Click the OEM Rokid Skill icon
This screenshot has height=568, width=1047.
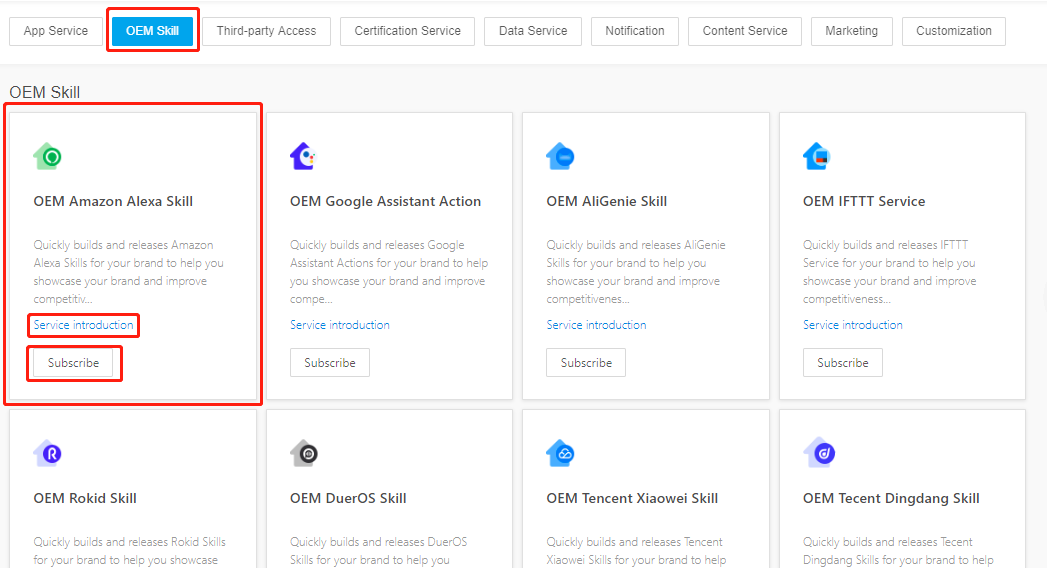(x=47, y=453)
